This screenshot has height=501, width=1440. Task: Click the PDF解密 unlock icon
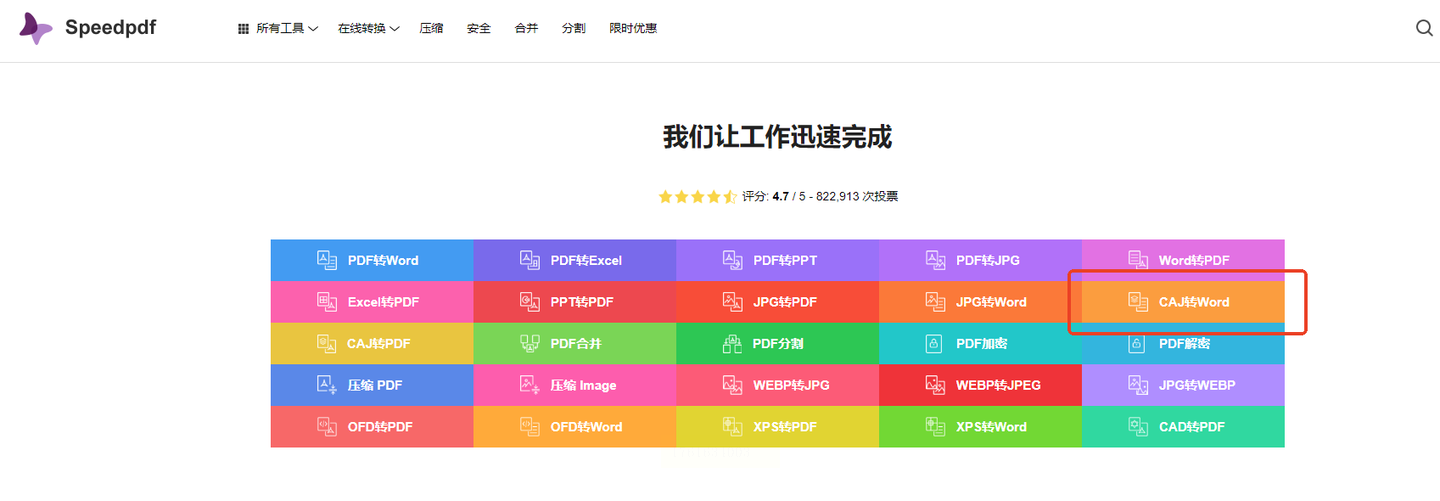(1137, 344)
